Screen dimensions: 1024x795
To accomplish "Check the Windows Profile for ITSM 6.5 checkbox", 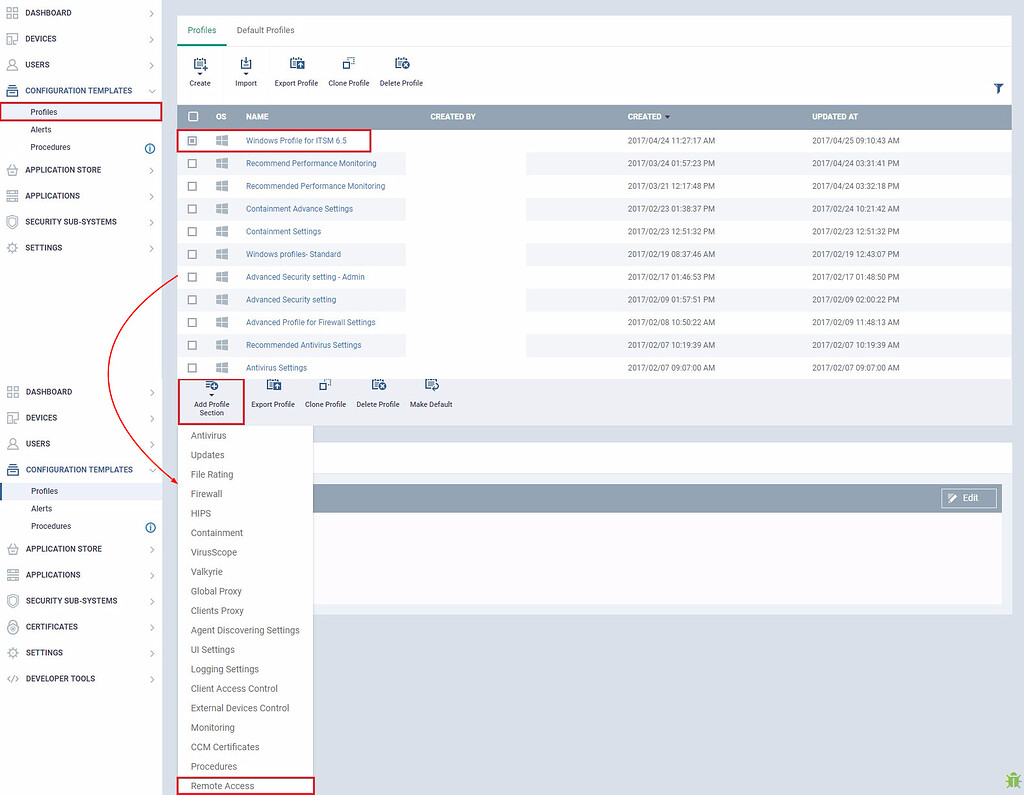I will (x=193, y=140).
